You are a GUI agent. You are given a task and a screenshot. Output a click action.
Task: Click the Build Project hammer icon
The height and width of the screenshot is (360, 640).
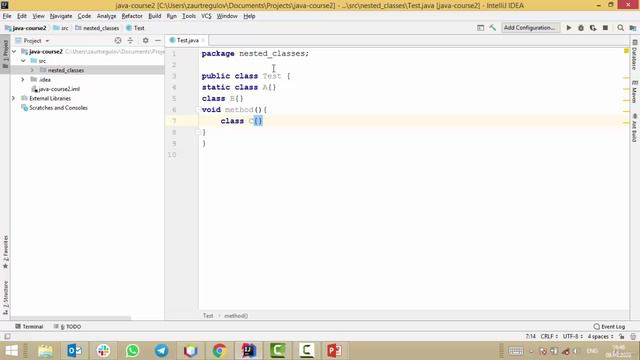[x=493, y=28]
